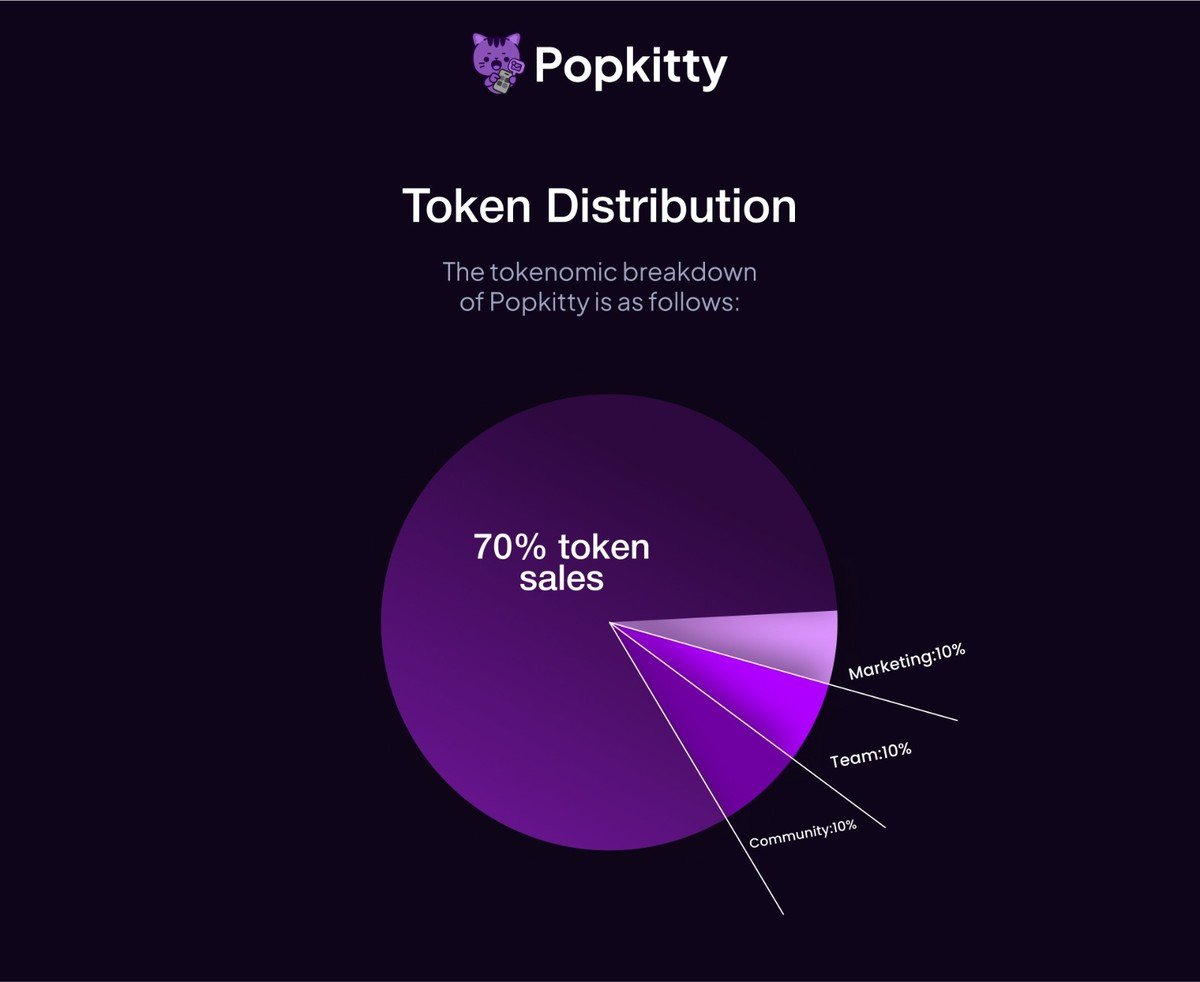Viewport: 1200px width, 982px height.
Task: Click the word Token in the heading
Action: coord(464,206)
